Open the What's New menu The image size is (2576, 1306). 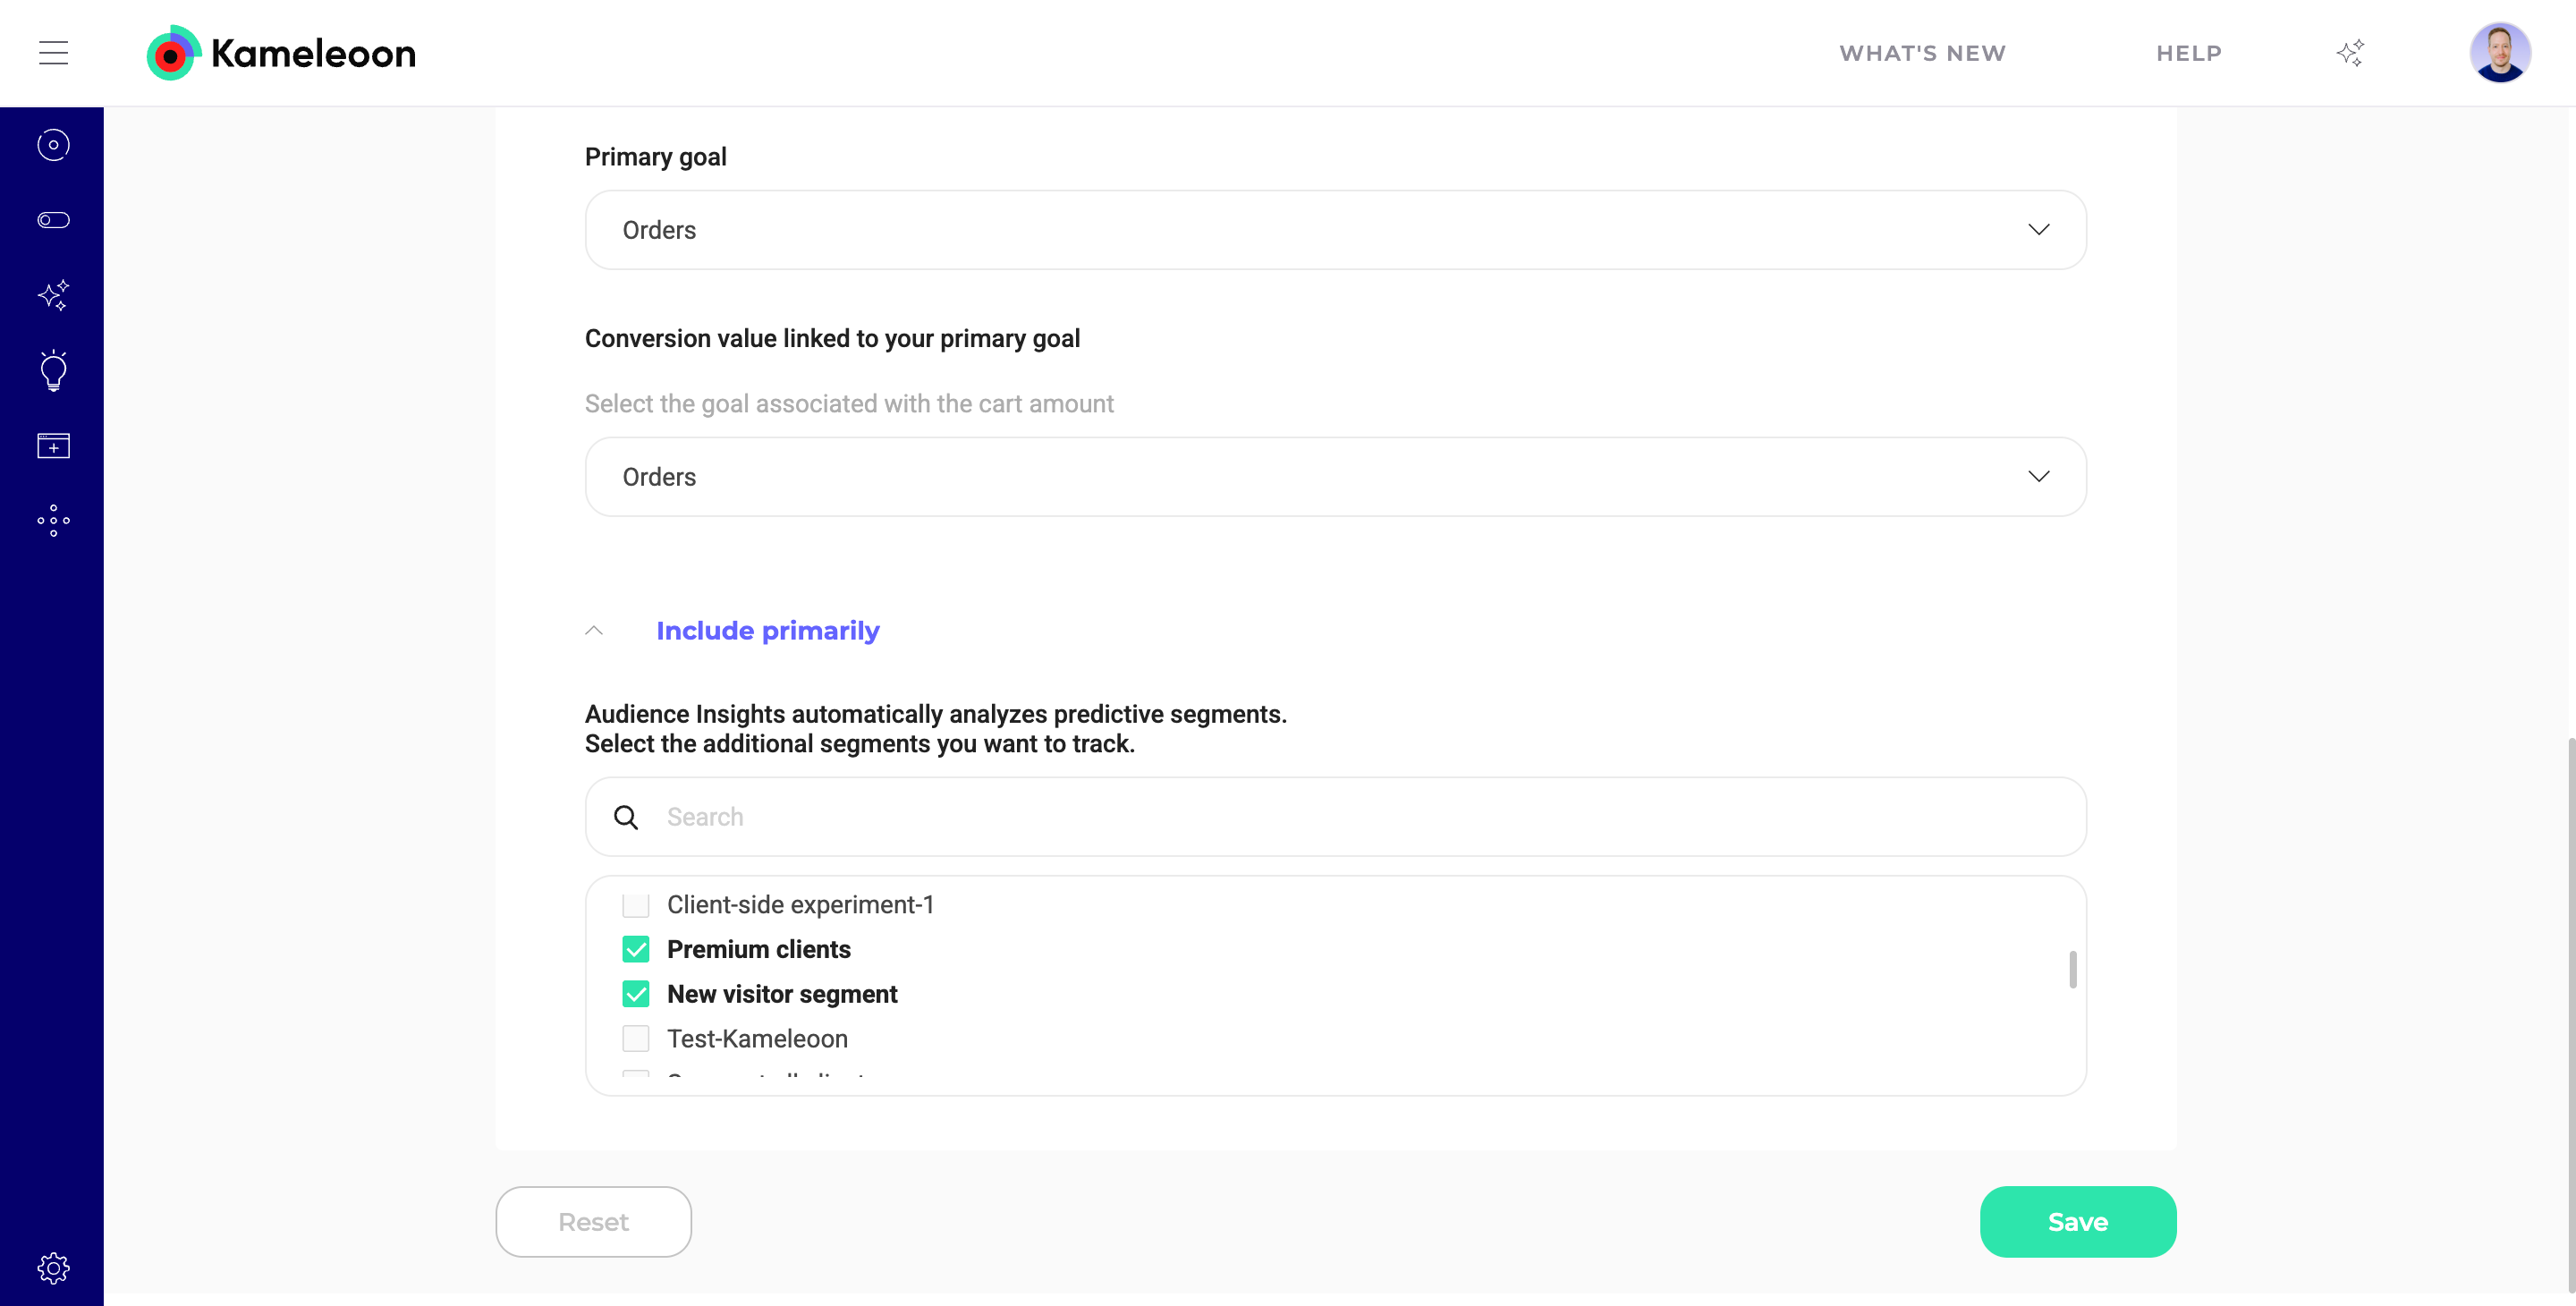tap(1922, 53)
